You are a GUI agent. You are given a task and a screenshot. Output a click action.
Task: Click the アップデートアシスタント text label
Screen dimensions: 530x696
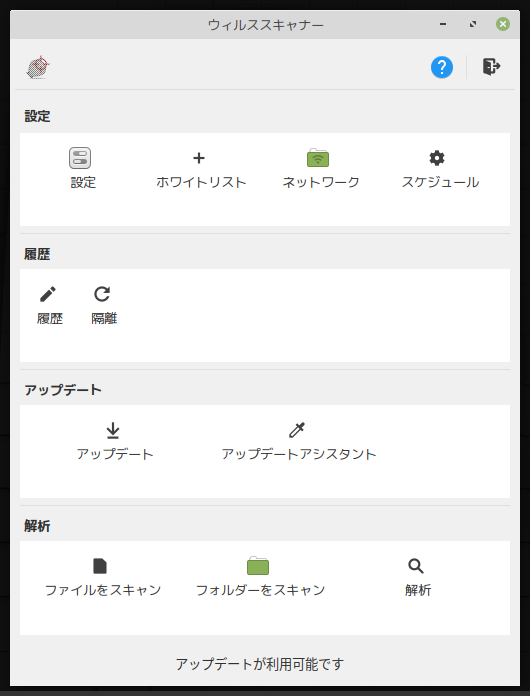tap(299, 454)
